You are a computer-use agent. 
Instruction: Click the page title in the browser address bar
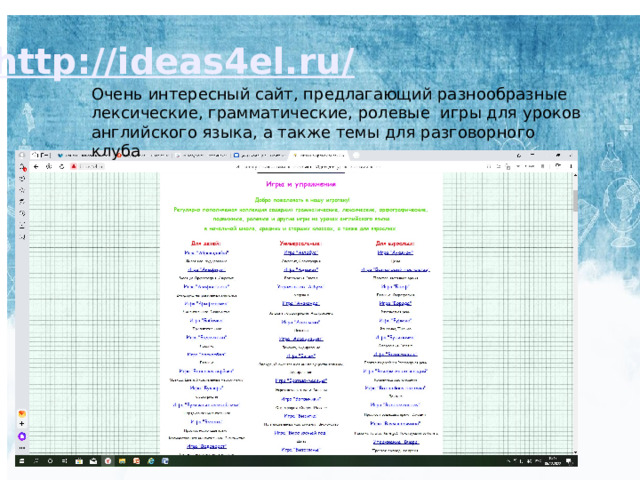(x=308, y=167)
